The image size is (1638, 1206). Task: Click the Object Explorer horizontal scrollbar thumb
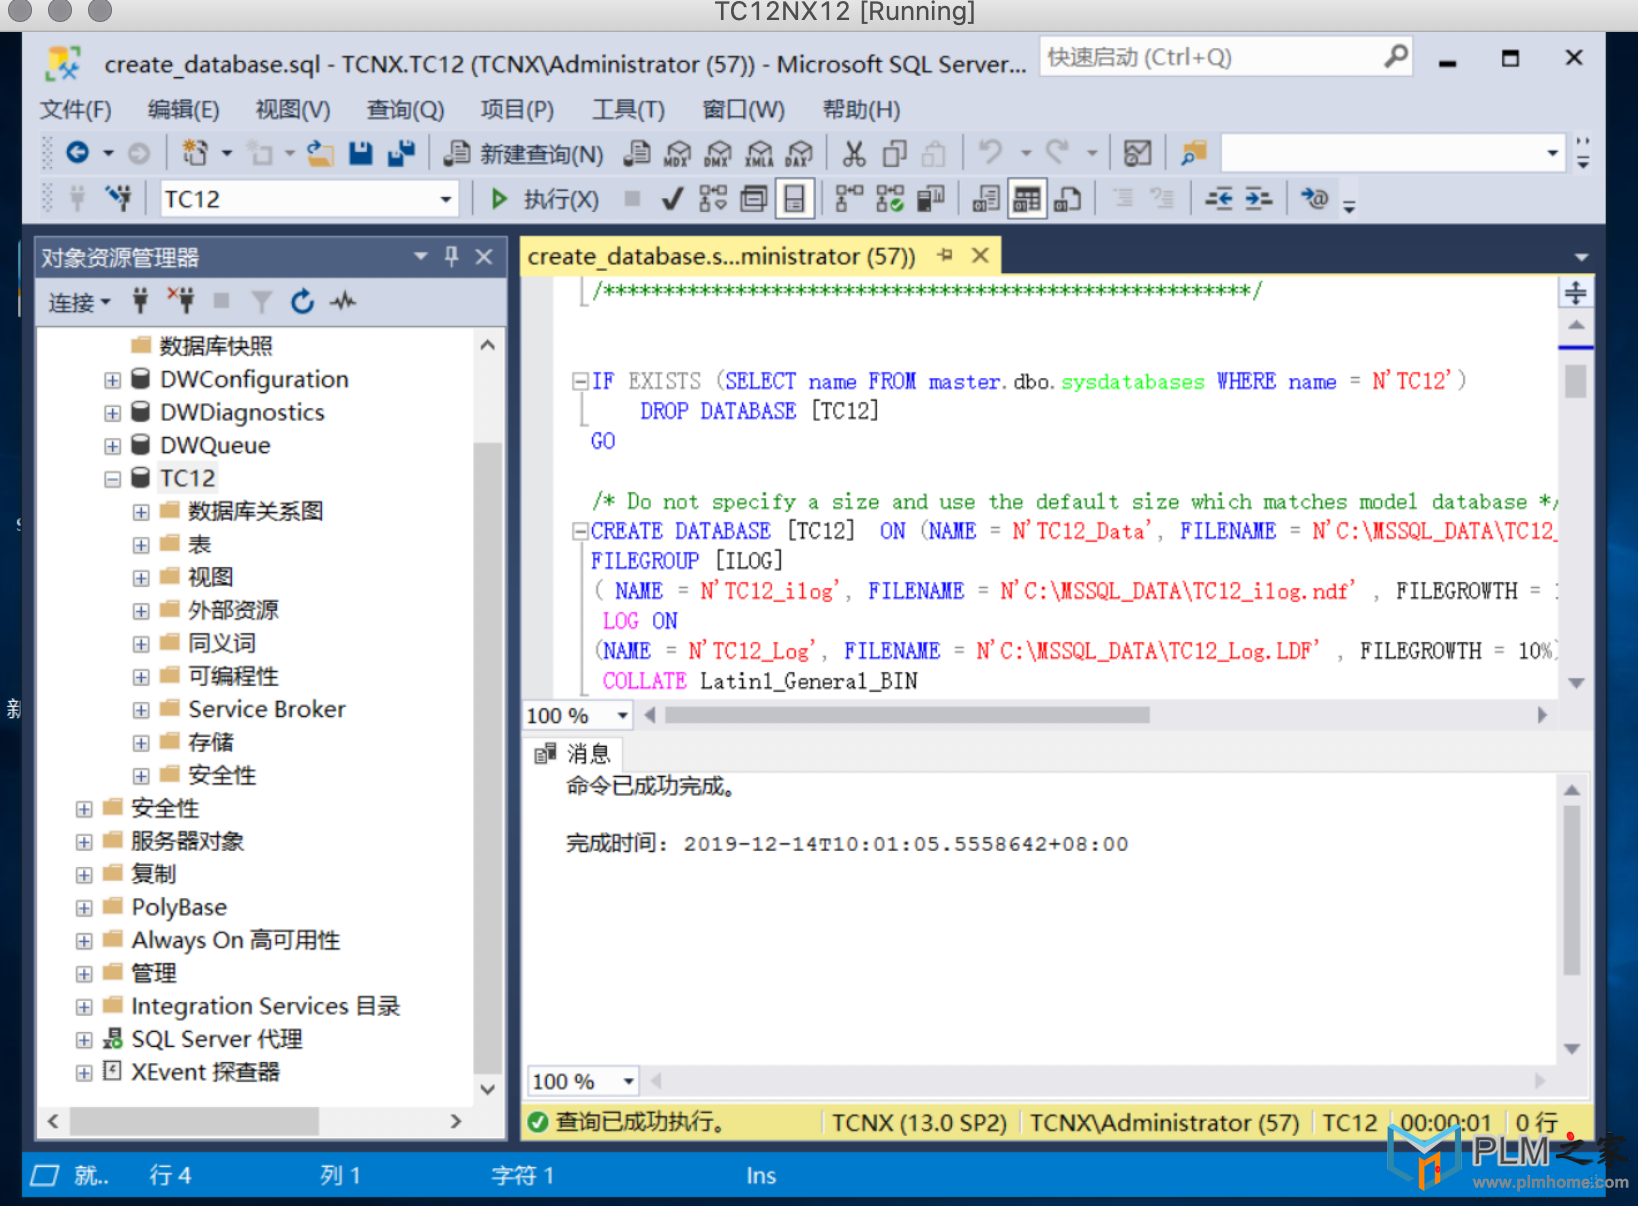[195, 1121]
